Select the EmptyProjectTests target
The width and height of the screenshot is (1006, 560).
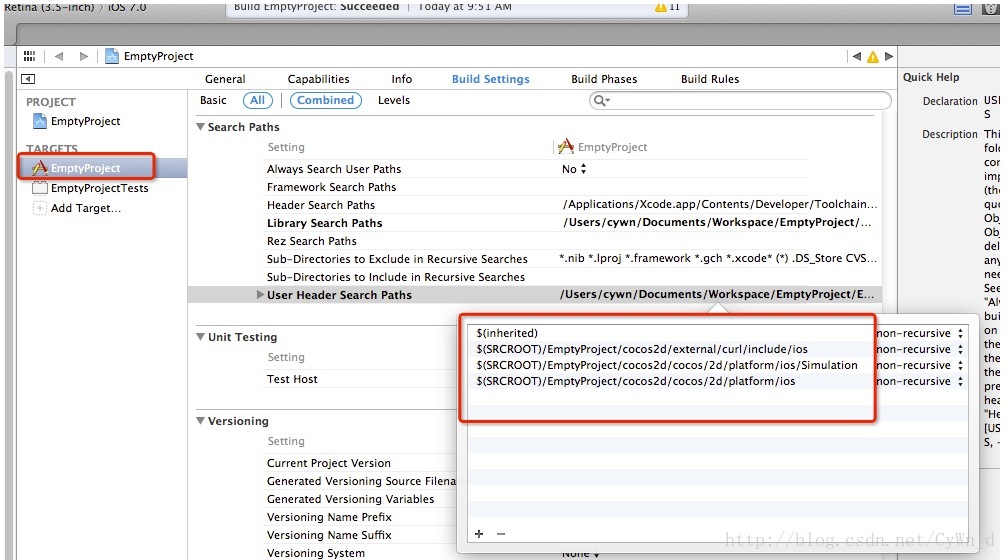coord(99,188)
